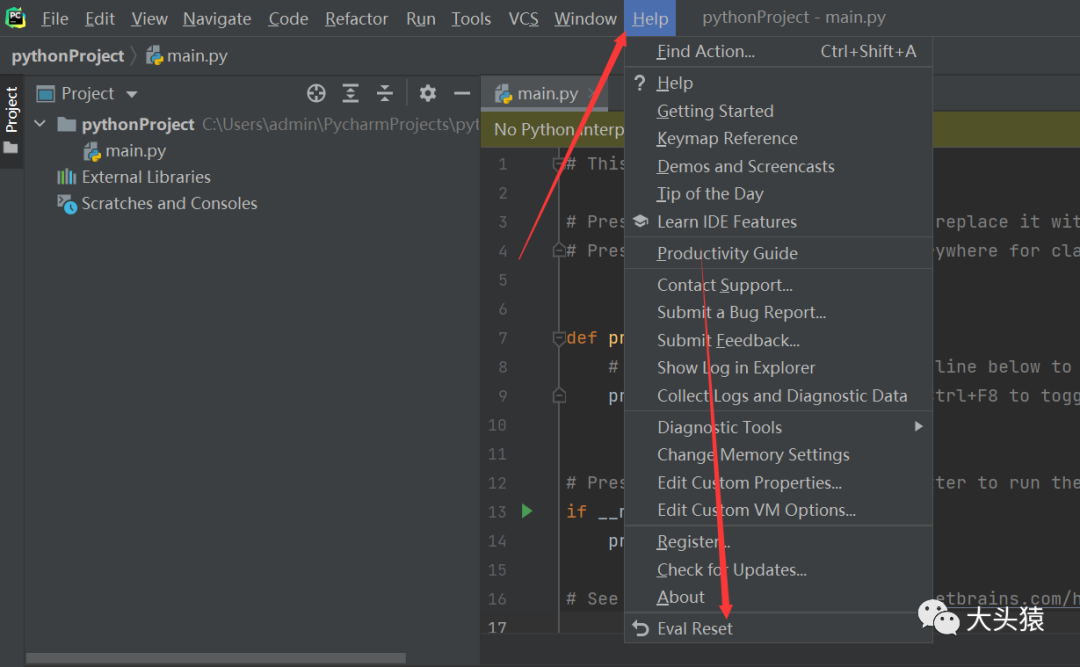This screenshot has width=1080, height=667.
Task: Expand the Diagnostic Tools submenu arrow
Action: [x=918, y=427]
